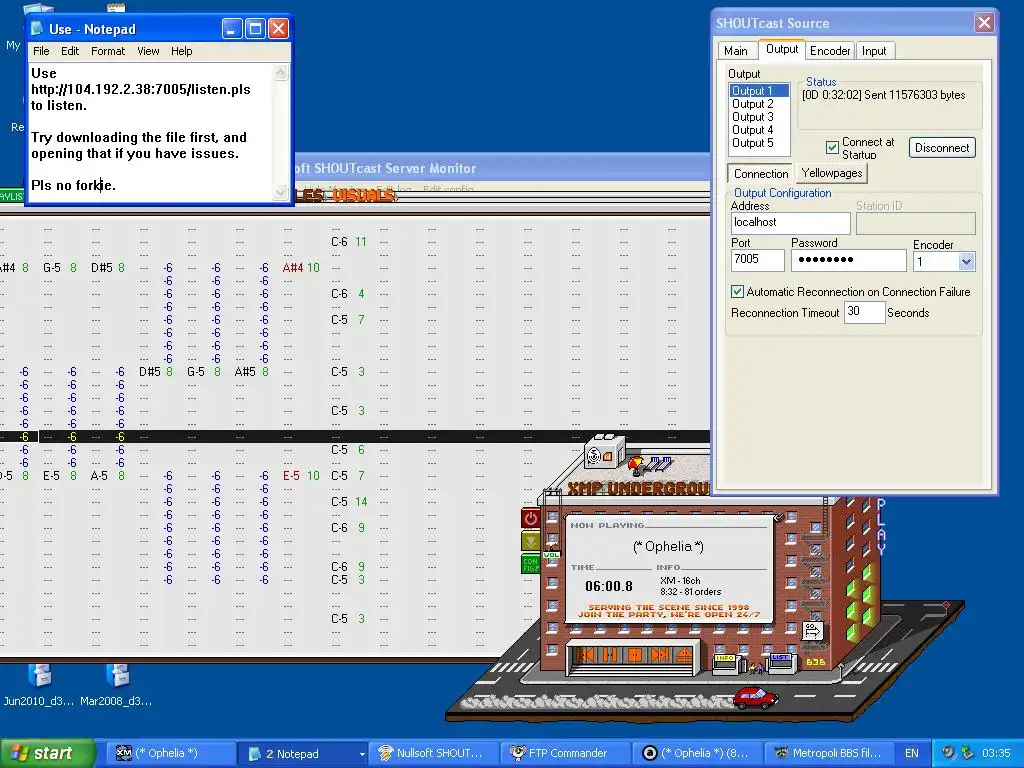
Task: Click previous track button in XMPlay
Action: [x=586, y=654]
